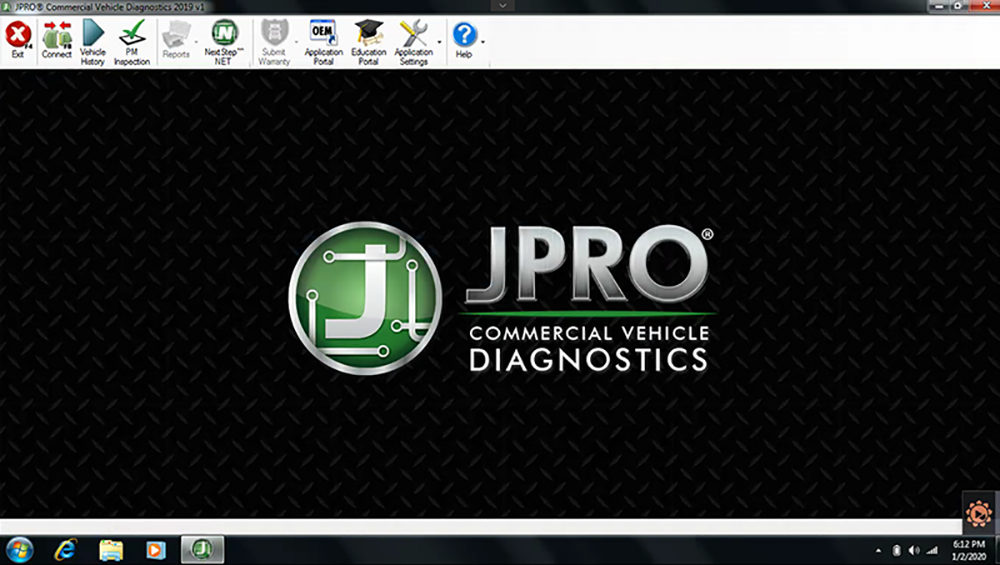Viewport: 1000px width, 565px height.
Task: Select the JPRO taskbar button
Action: [x=202, y=549]
